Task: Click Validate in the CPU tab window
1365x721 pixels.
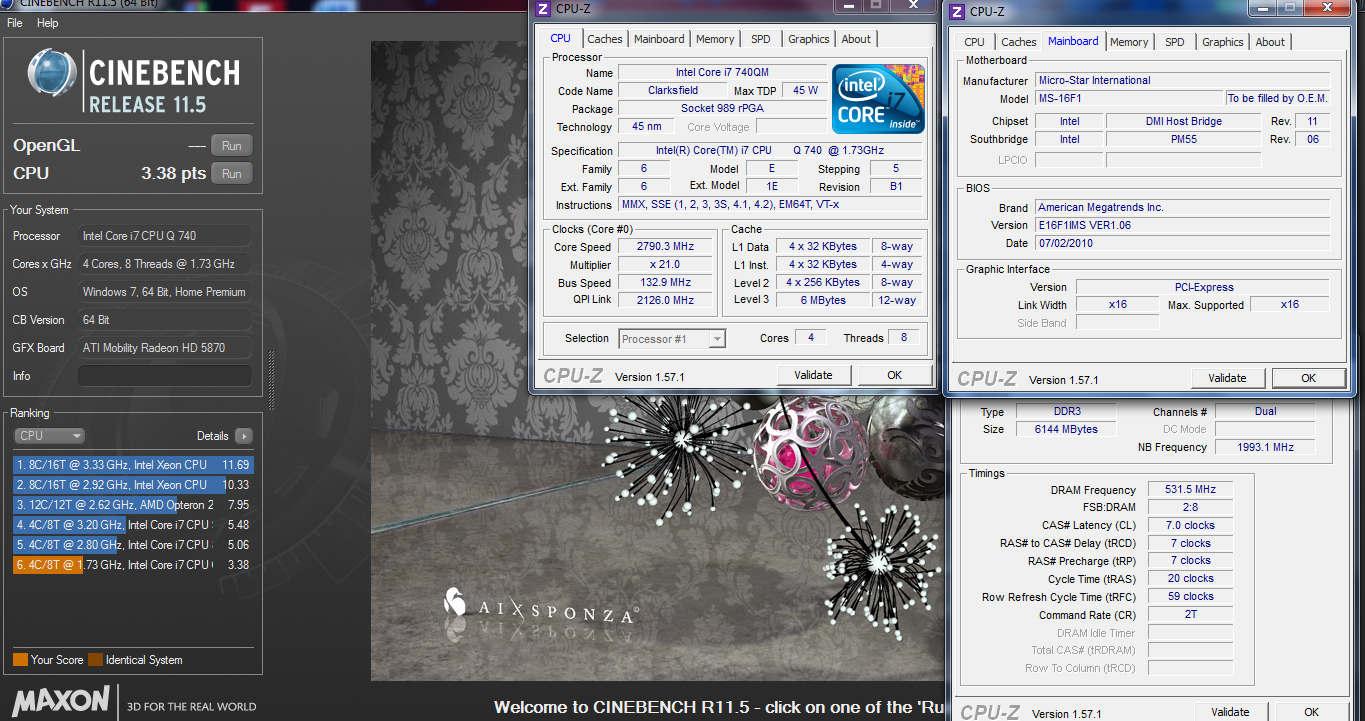Action: click(813, 375)
